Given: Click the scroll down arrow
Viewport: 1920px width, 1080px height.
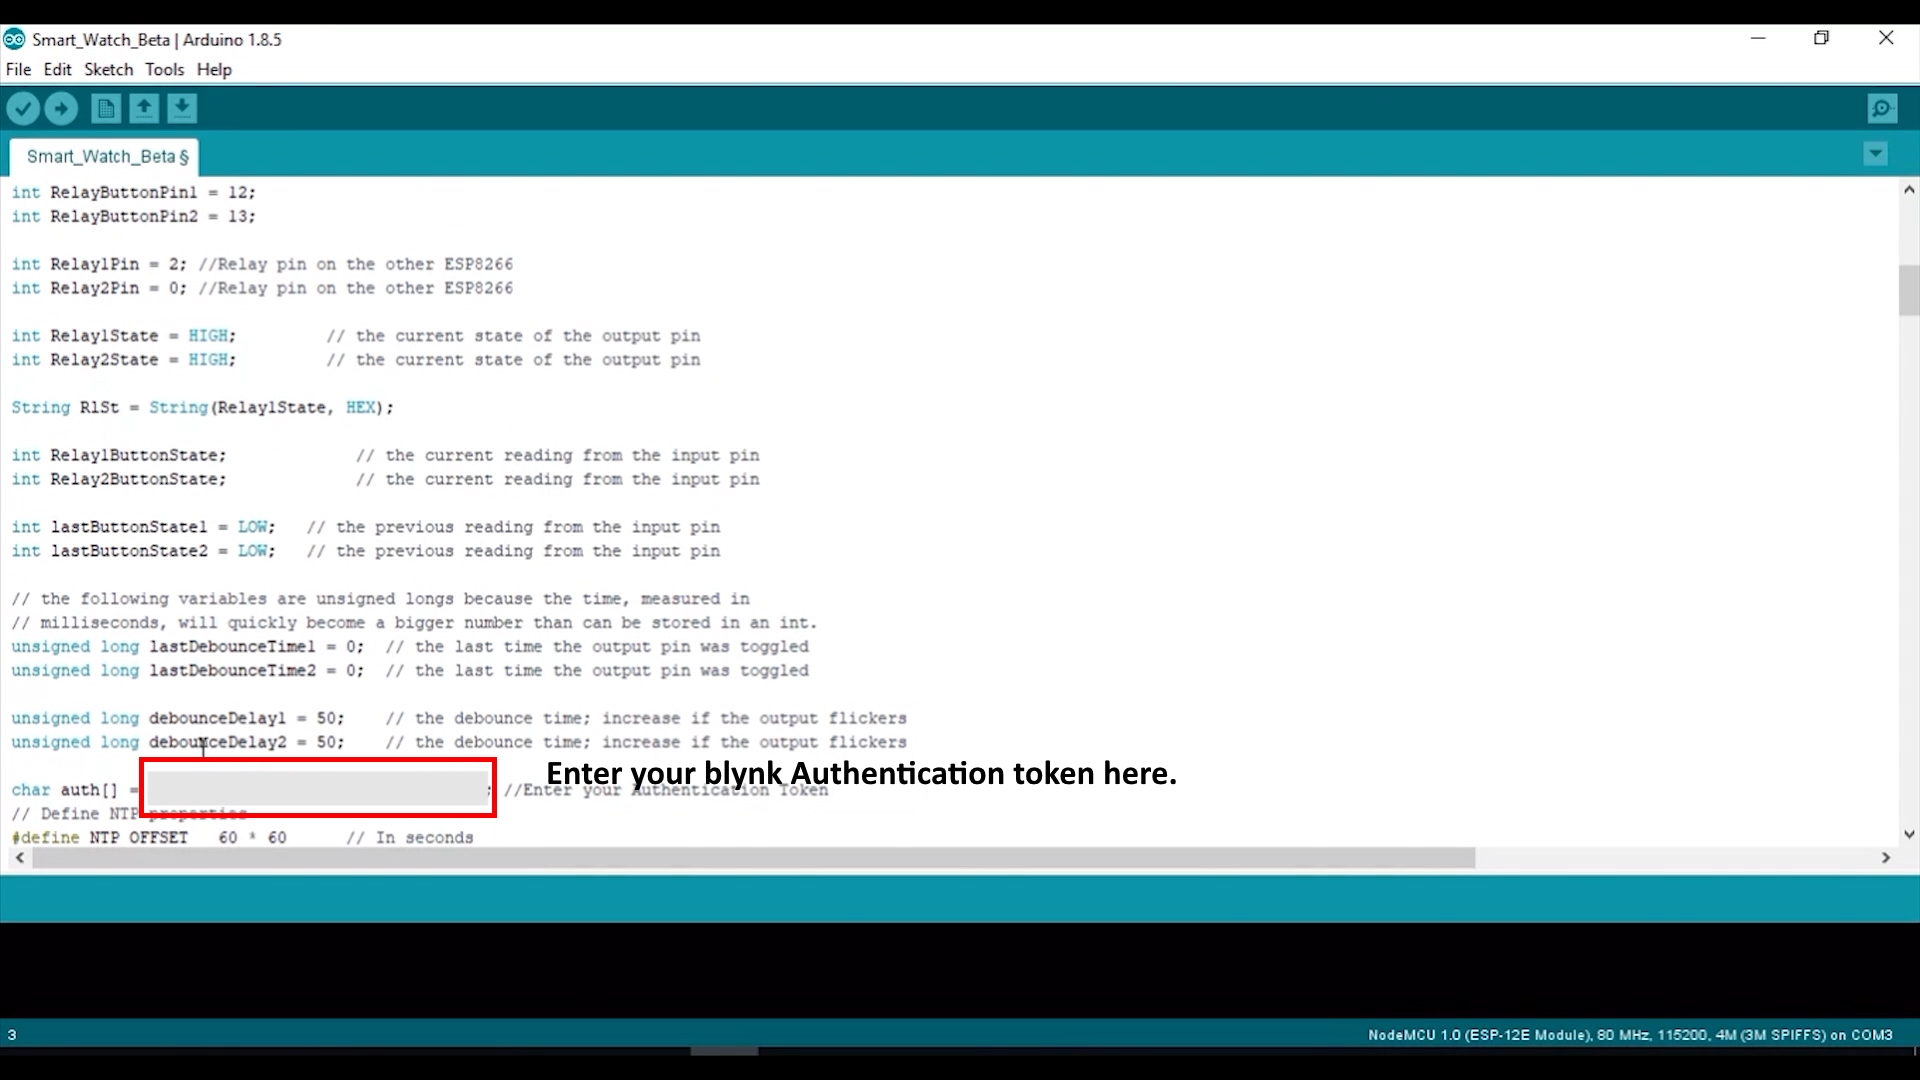Looking at the screenshot, I should (x=1908, y=834).
